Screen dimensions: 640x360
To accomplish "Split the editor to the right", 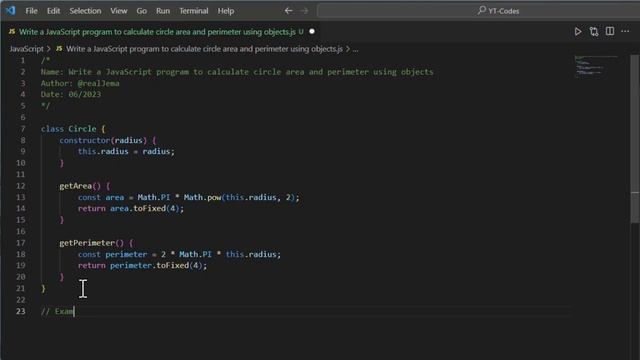I will [610, 31].
